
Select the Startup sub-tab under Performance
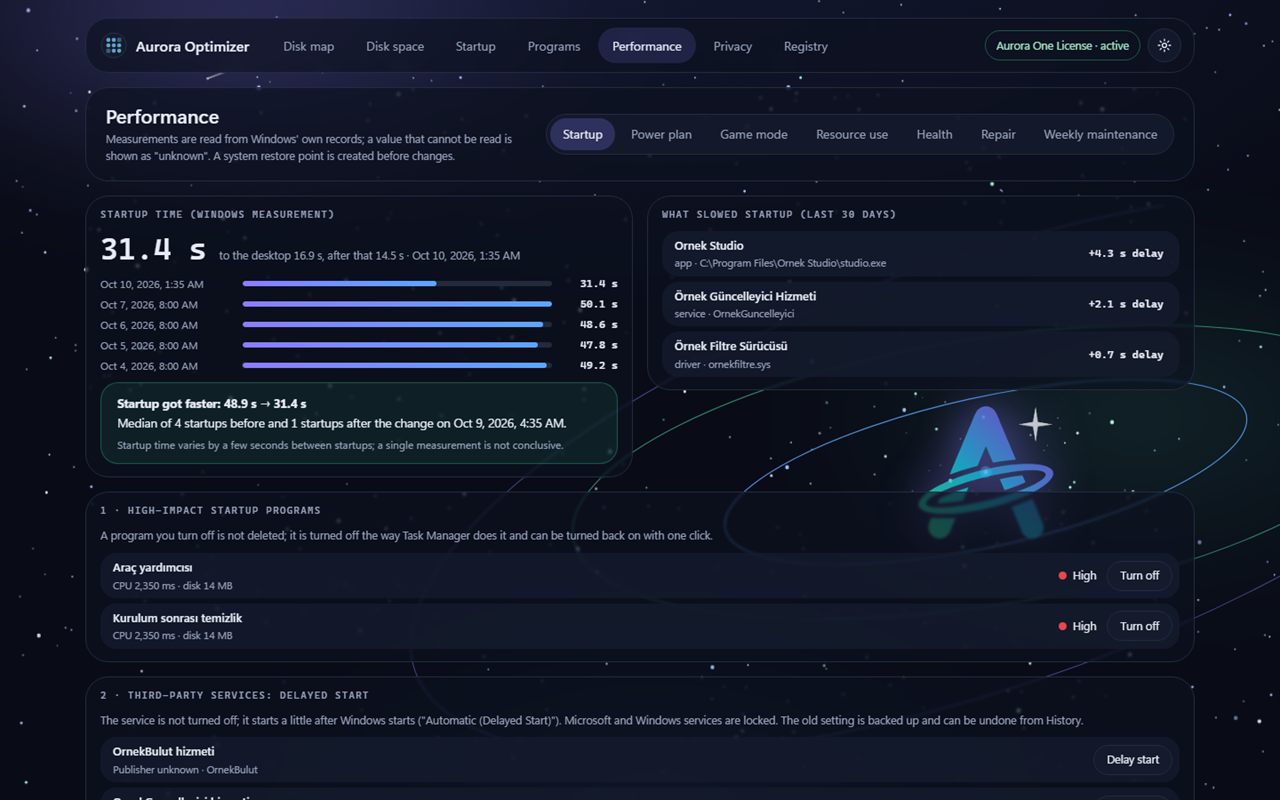coord(583,134)
